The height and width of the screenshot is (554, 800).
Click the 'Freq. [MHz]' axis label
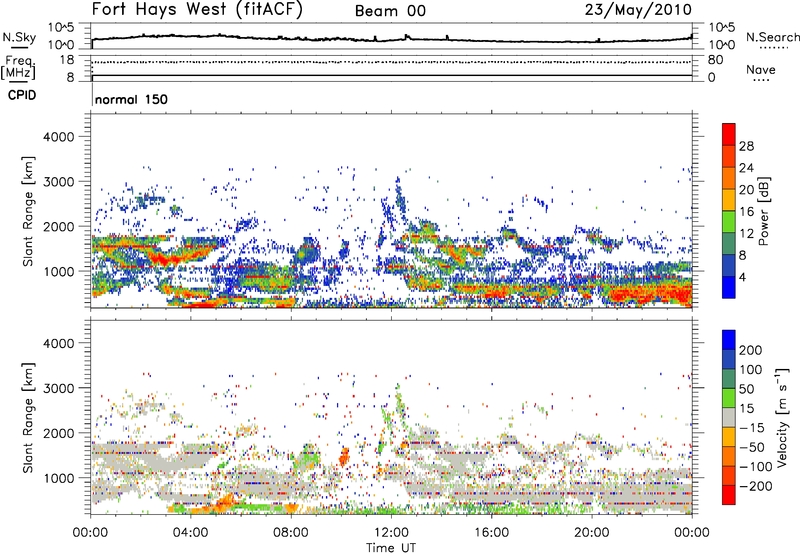coord(18,67)
